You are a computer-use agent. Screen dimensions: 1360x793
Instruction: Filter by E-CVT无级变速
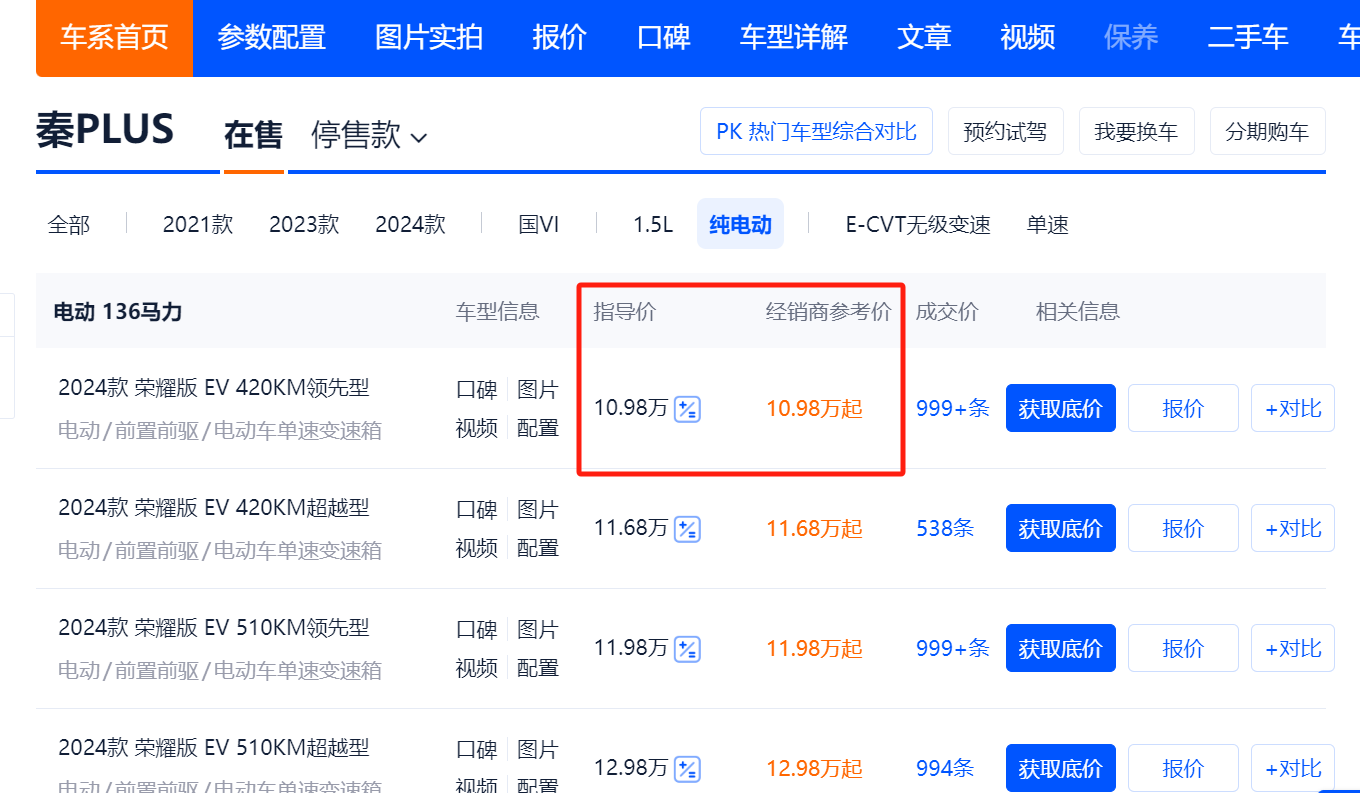coord(918,224)
